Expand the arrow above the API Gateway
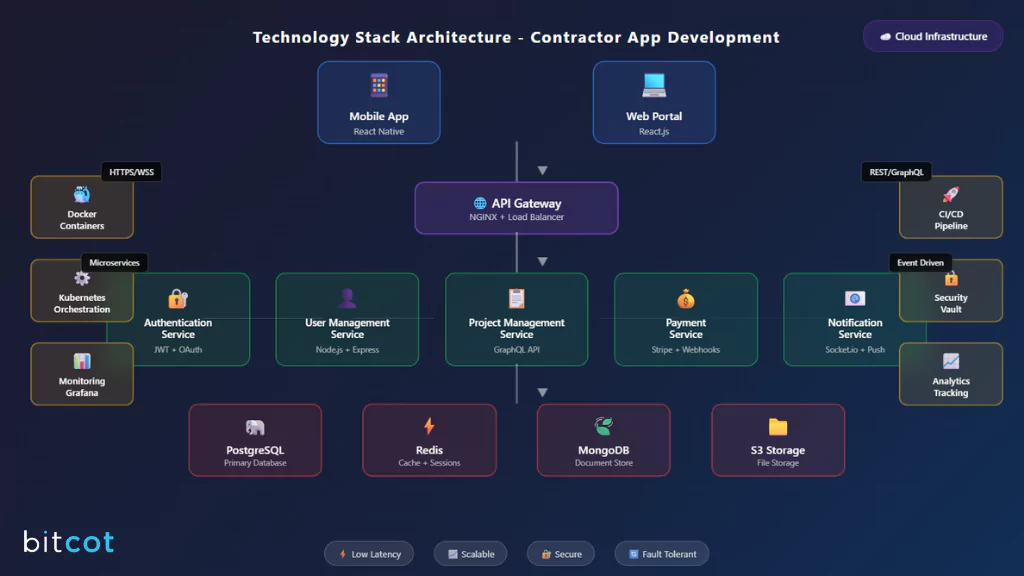The height and width of the screenshot is (576, 1024). 542,169
